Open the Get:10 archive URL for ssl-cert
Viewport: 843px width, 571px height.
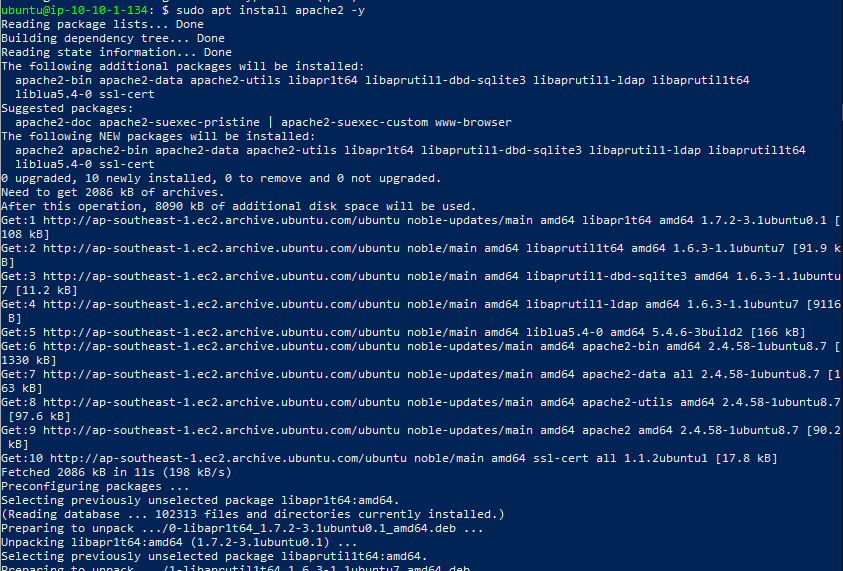(x=228, y=458)
